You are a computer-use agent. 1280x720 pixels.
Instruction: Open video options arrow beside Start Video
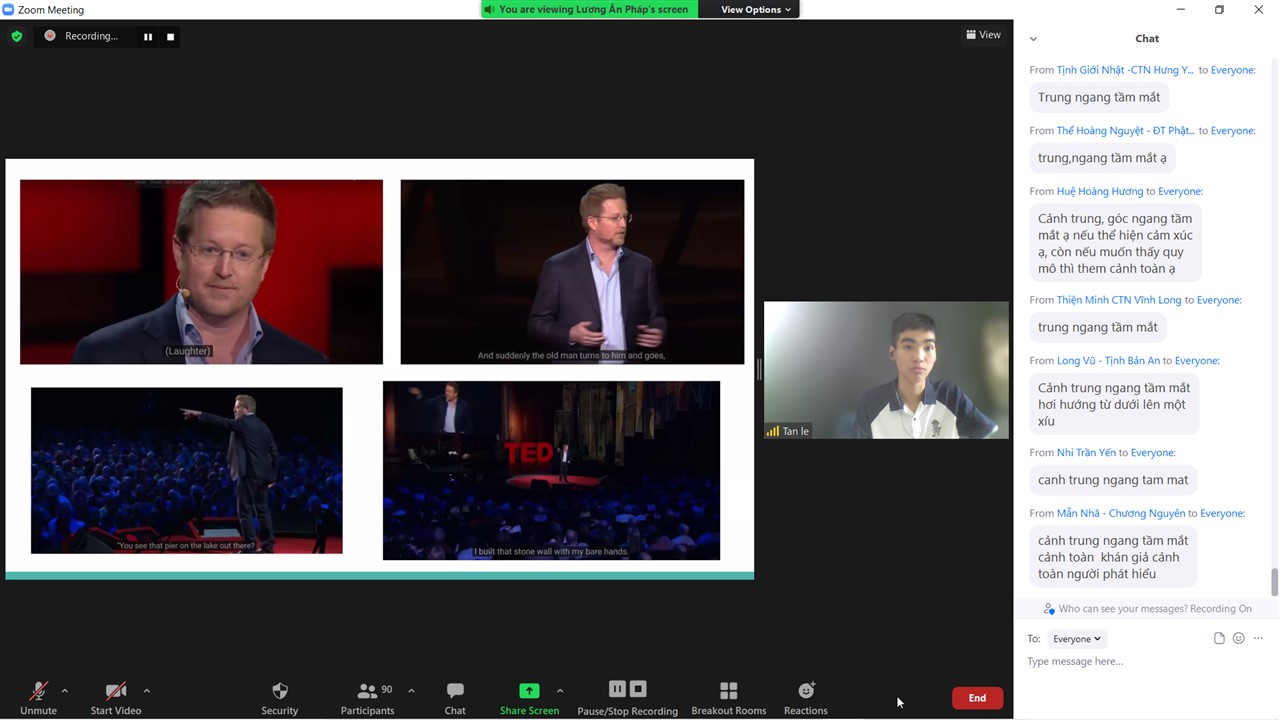pos(147,691)
